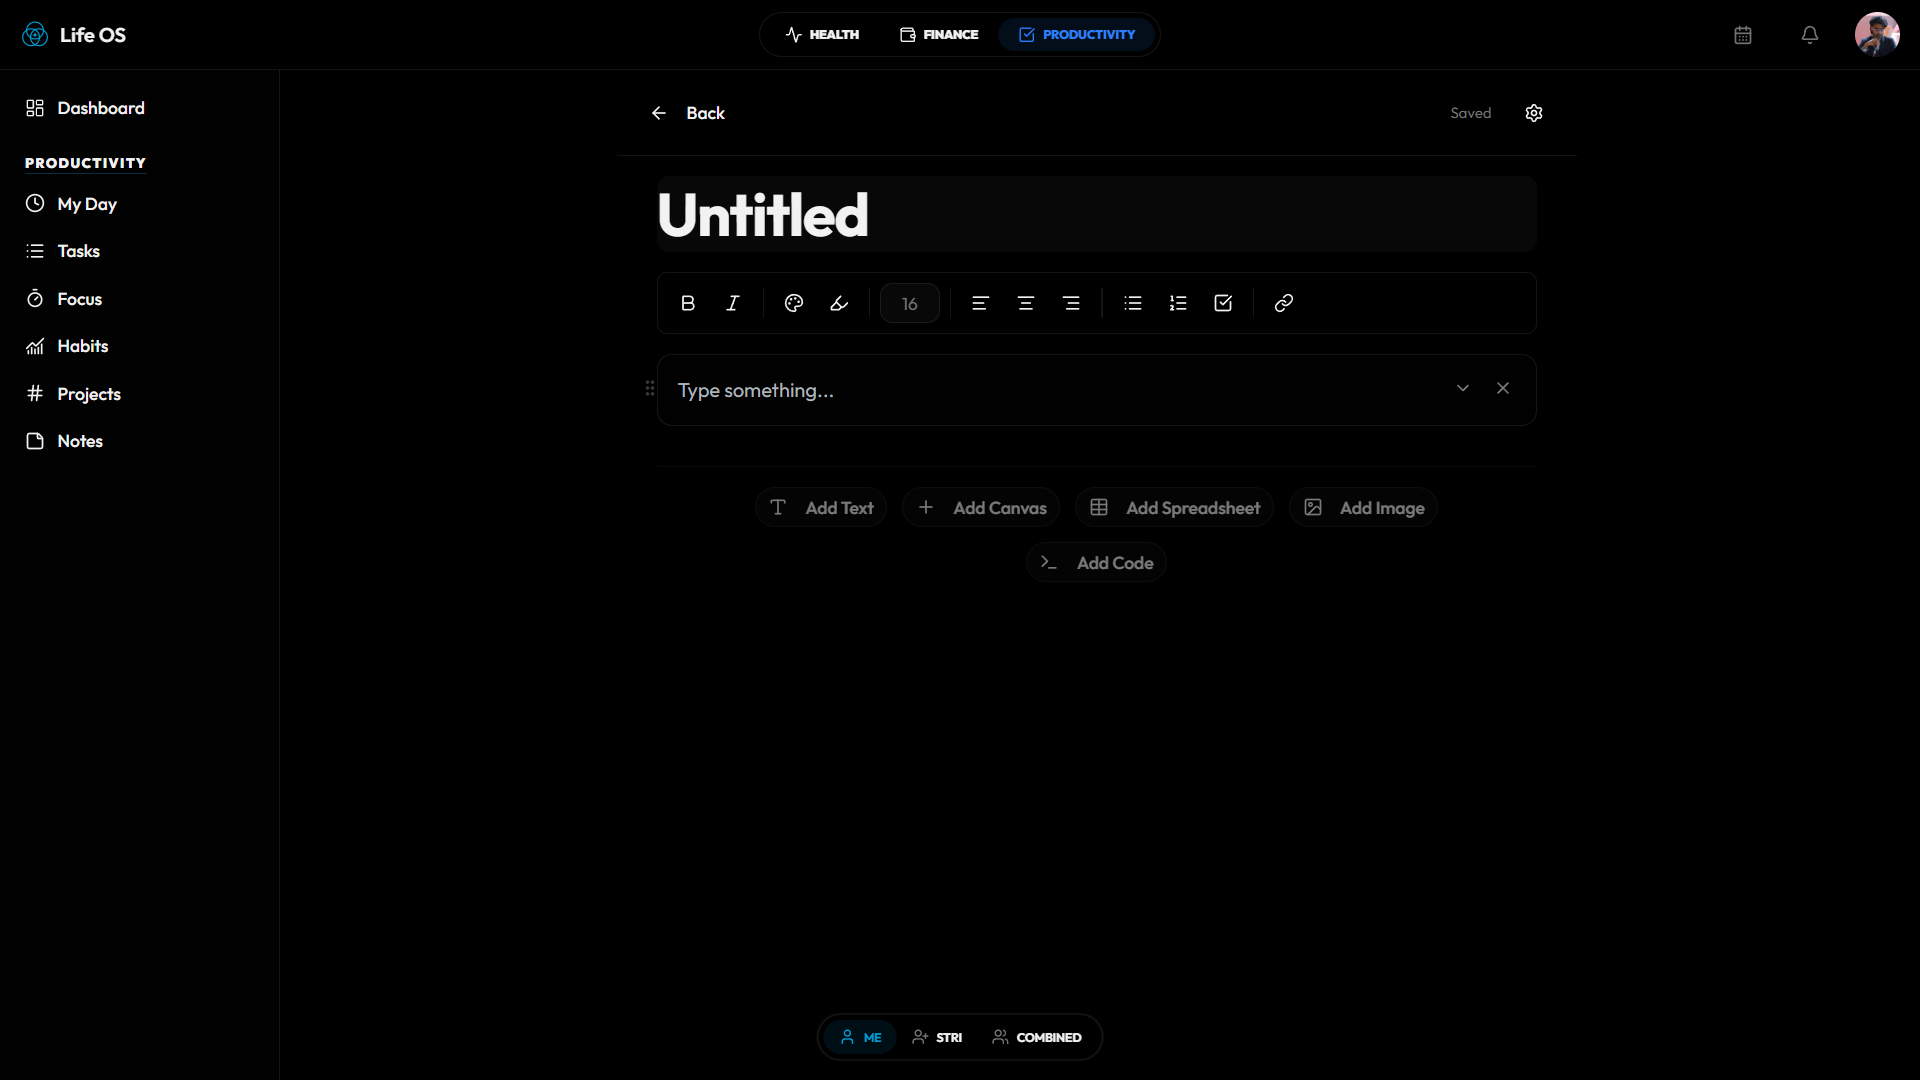Select the STRI view toggle
1920x1080 pixels.
click(x=937, y=1038)
